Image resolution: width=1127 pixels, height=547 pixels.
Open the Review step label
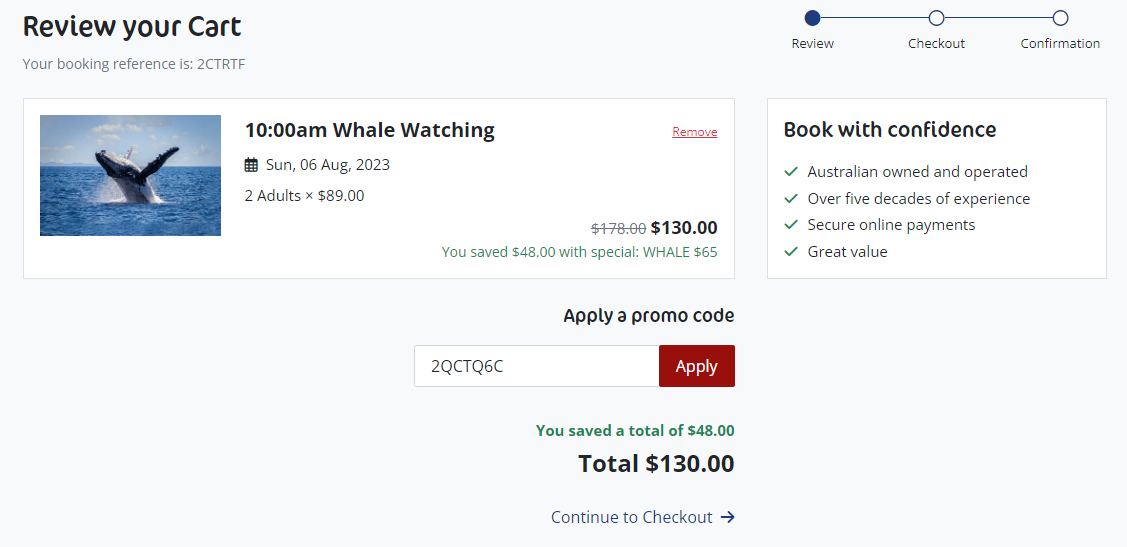click(x=812, y=44)
